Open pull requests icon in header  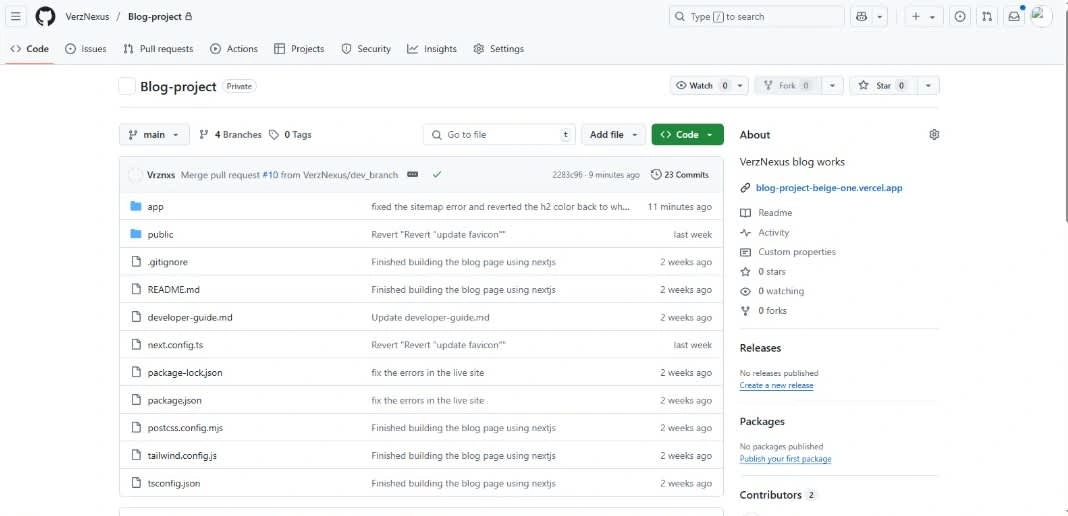point(987,16)
